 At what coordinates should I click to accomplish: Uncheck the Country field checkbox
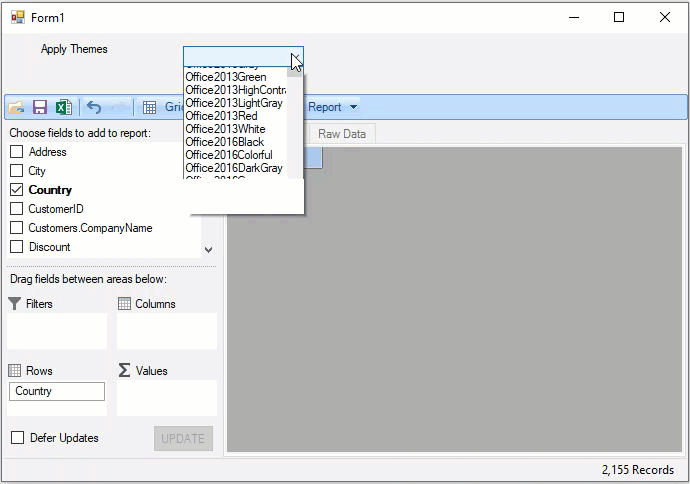[17, 190]
